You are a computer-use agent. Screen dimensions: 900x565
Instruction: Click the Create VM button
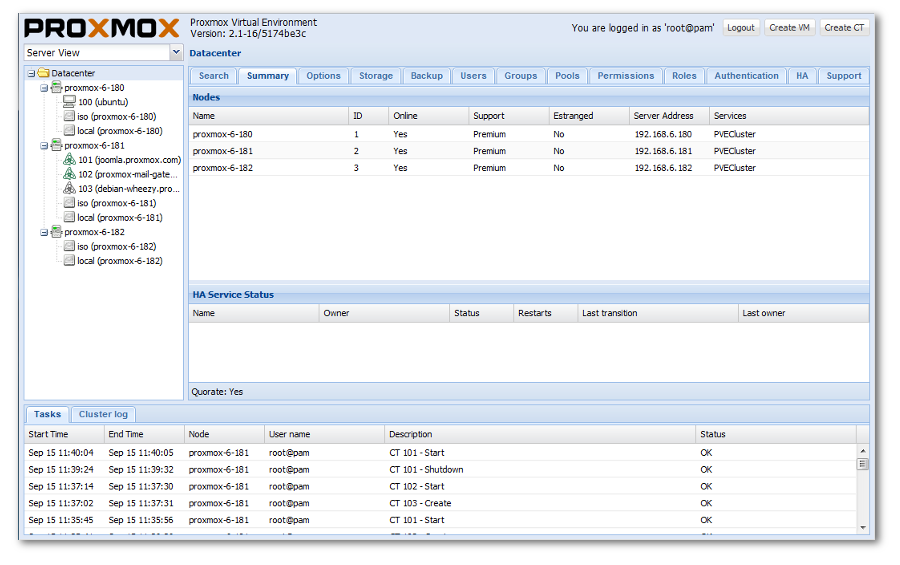click(x=789, y=28)
